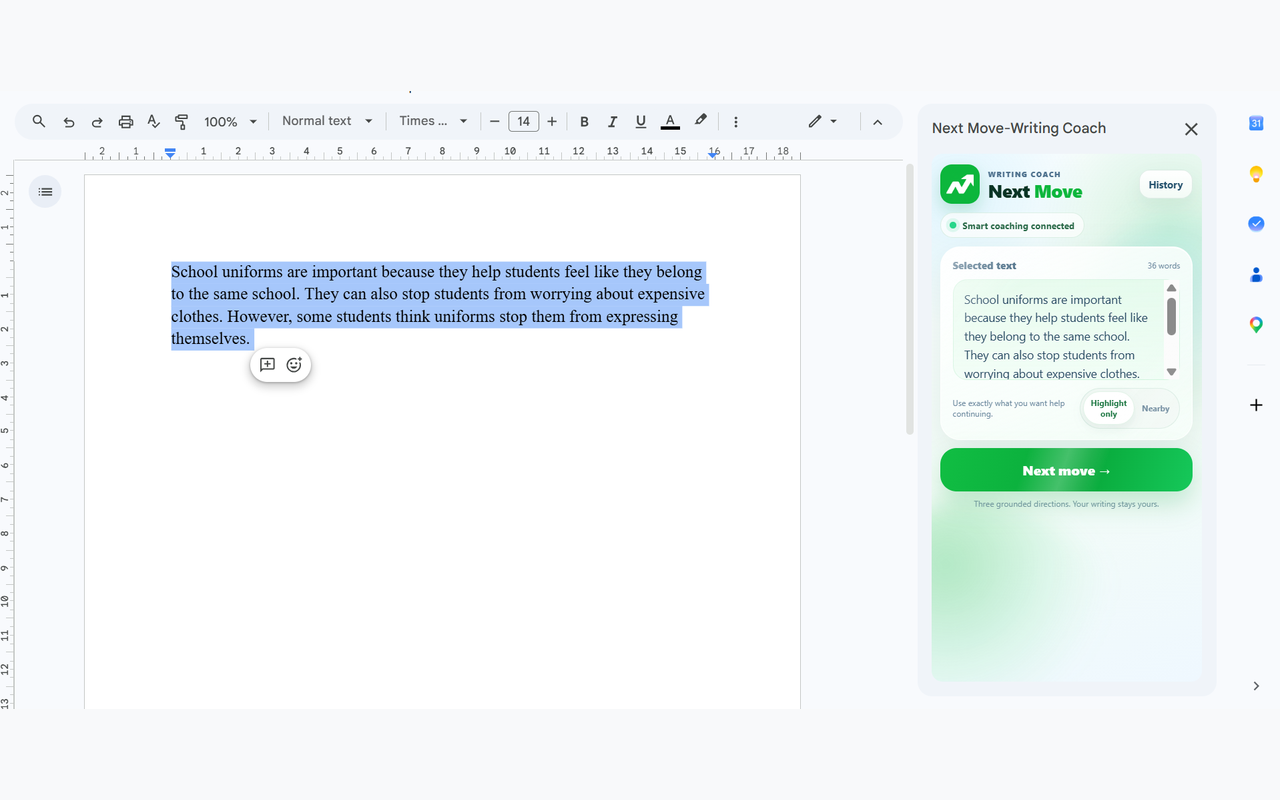Add a comment to the selected text
Image resolution: width=1280 pixels, height=800 pixels.
click(267, 365)
